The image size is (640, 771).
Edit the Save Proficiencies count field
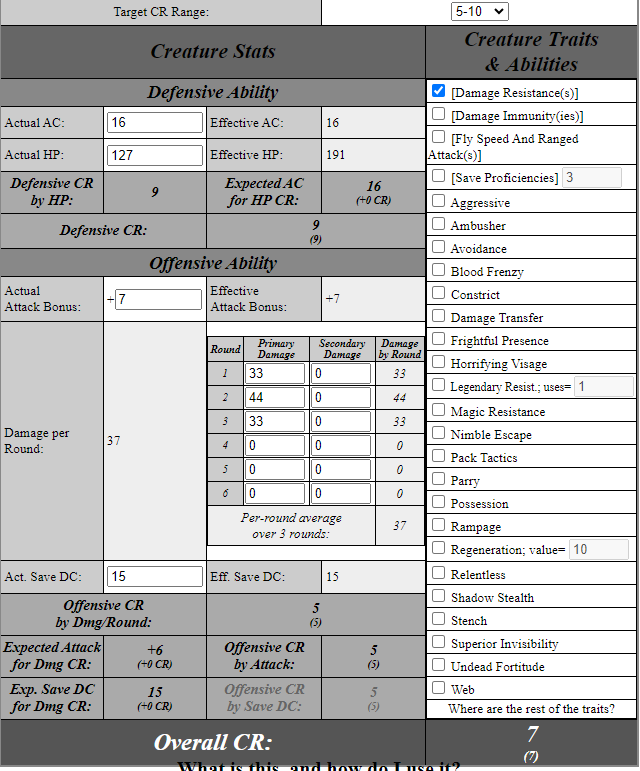coord(592,178)
